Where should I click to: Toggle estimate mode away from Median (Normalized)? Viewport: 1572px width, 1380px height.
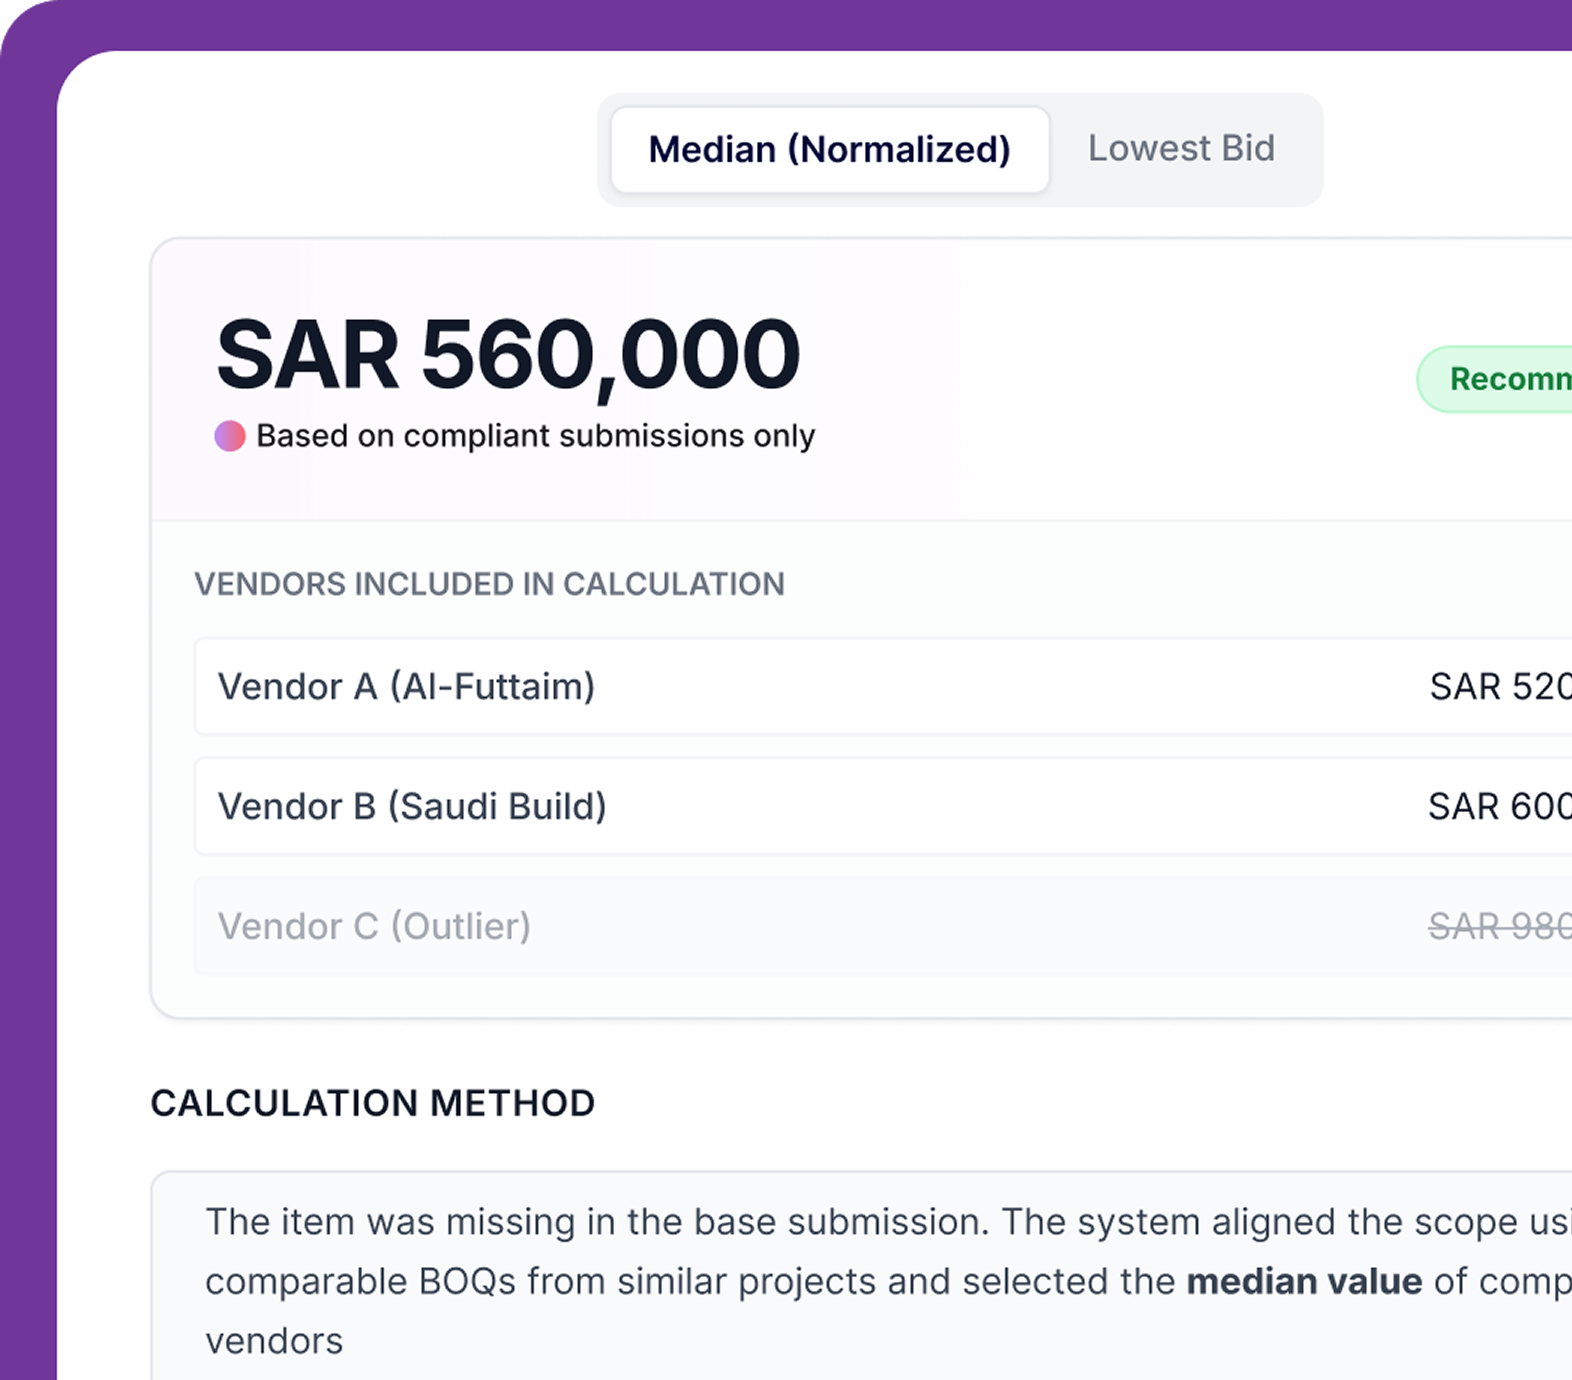pos(1182,148)
